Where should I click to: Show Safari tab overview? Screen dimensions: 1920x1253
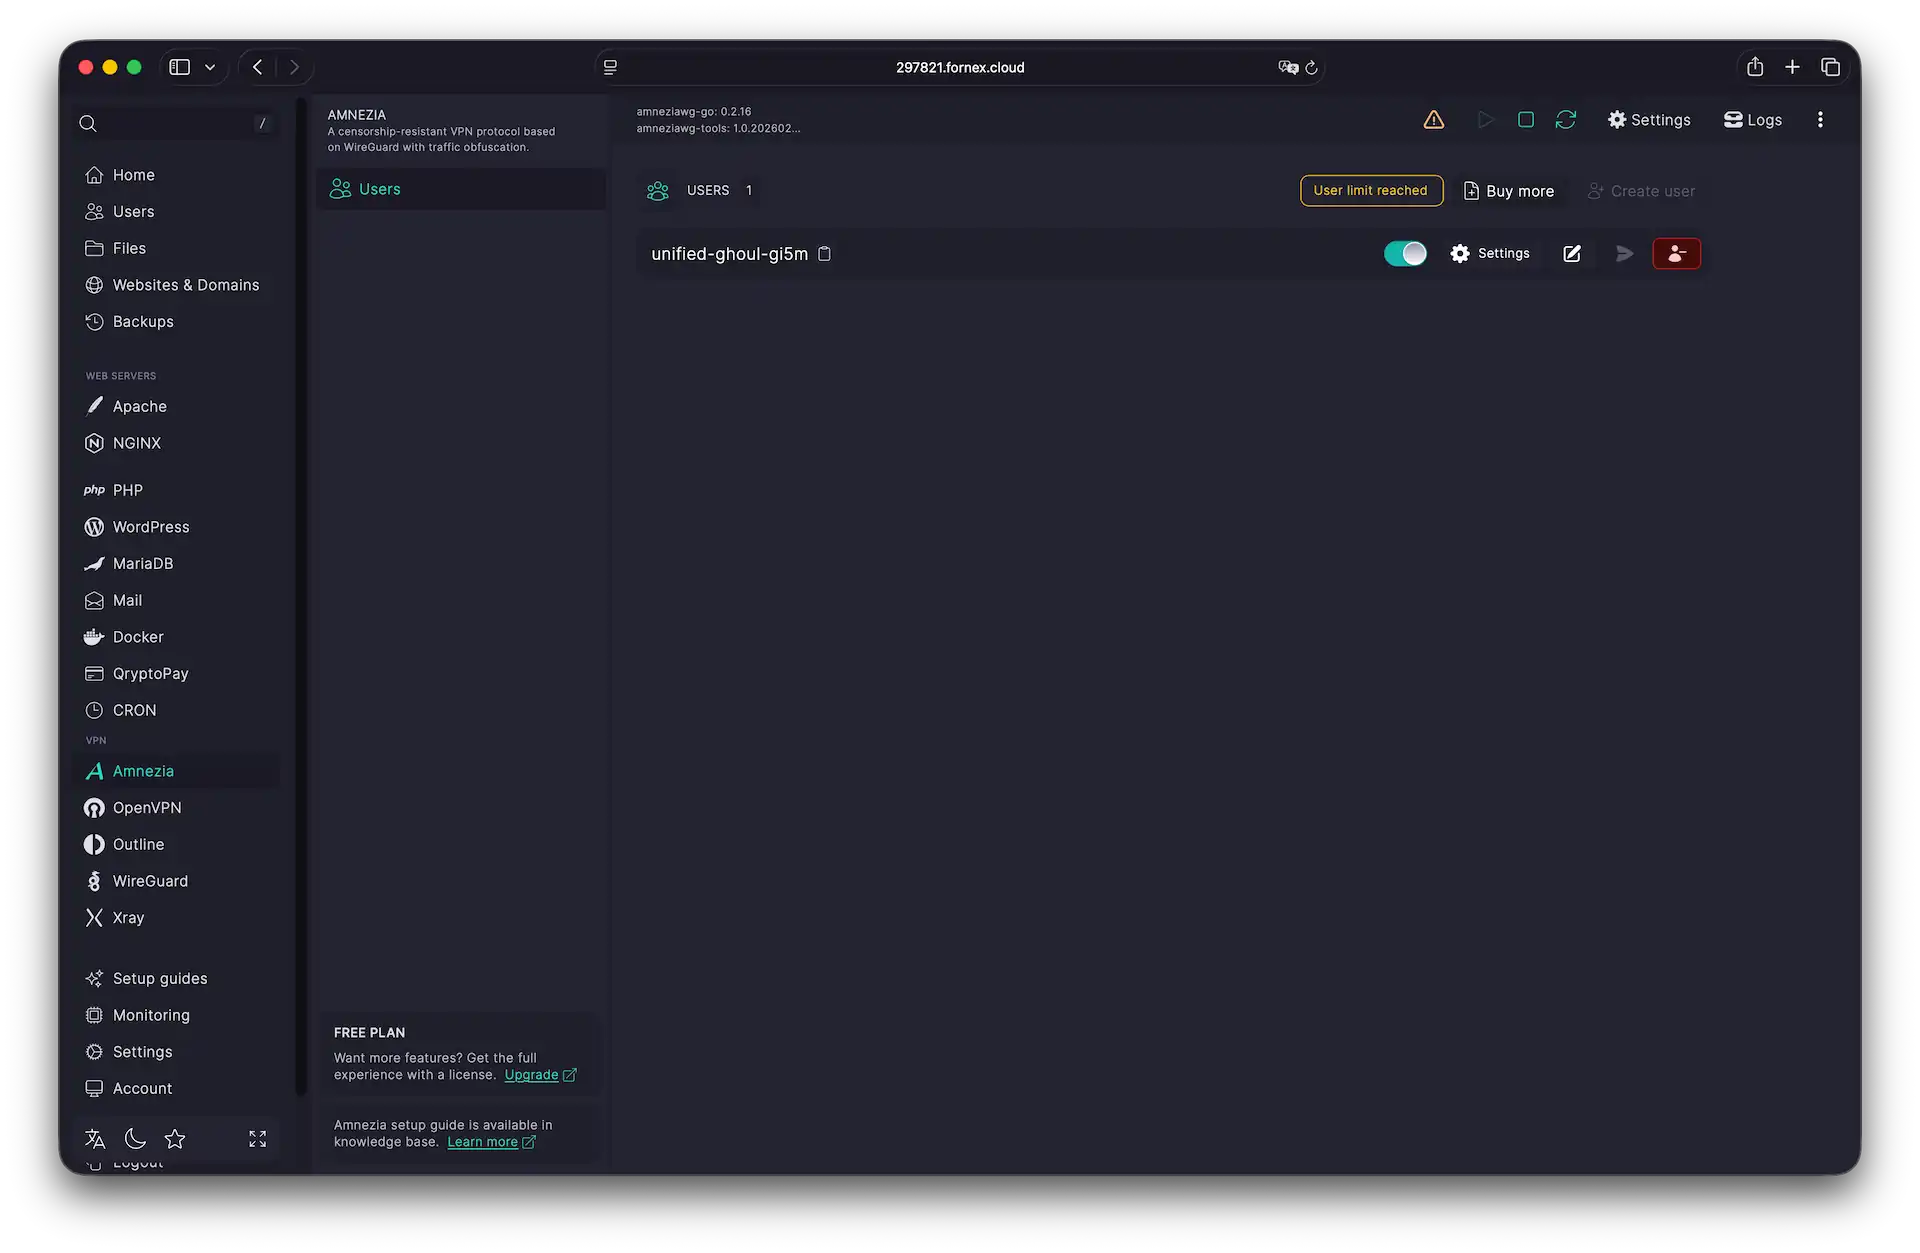click(1830, 67)
